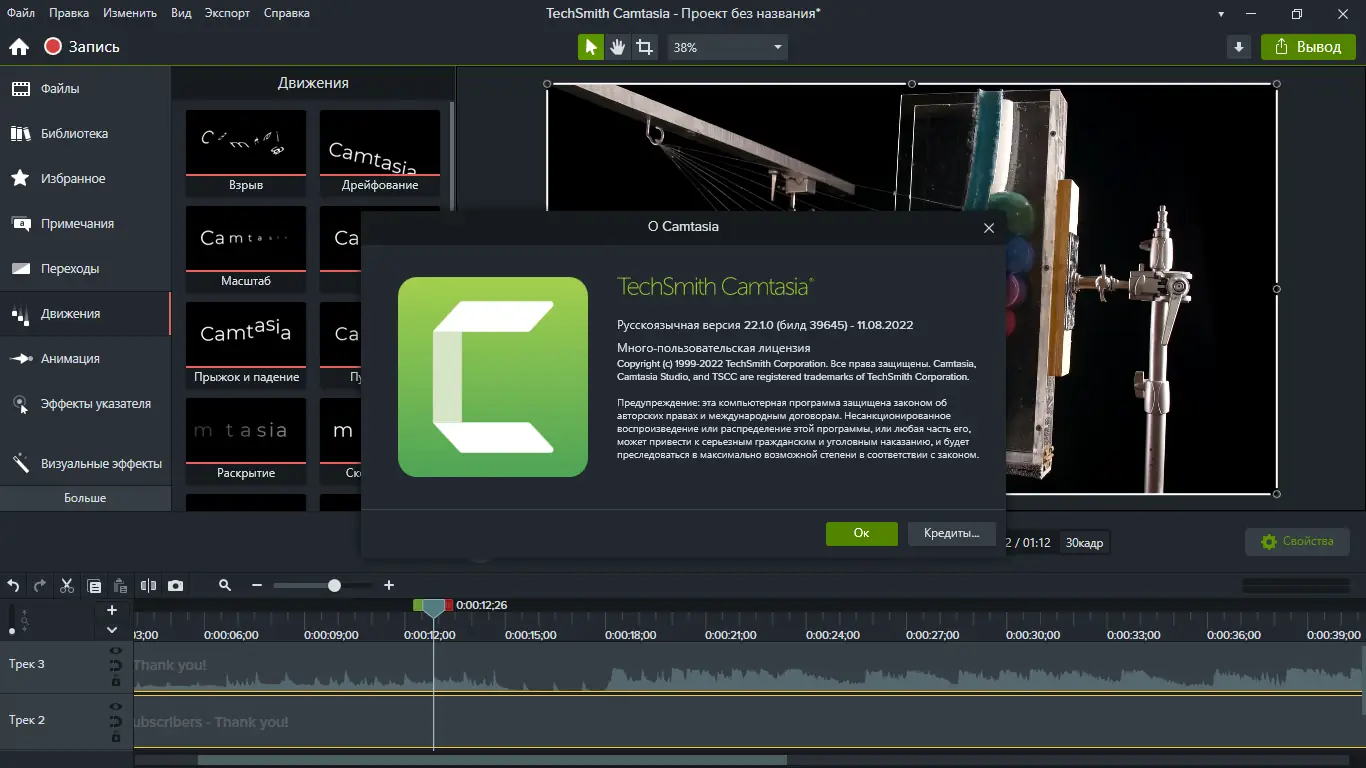
Task: Click the Кредиты... button
Action: [x=951, y=534]
